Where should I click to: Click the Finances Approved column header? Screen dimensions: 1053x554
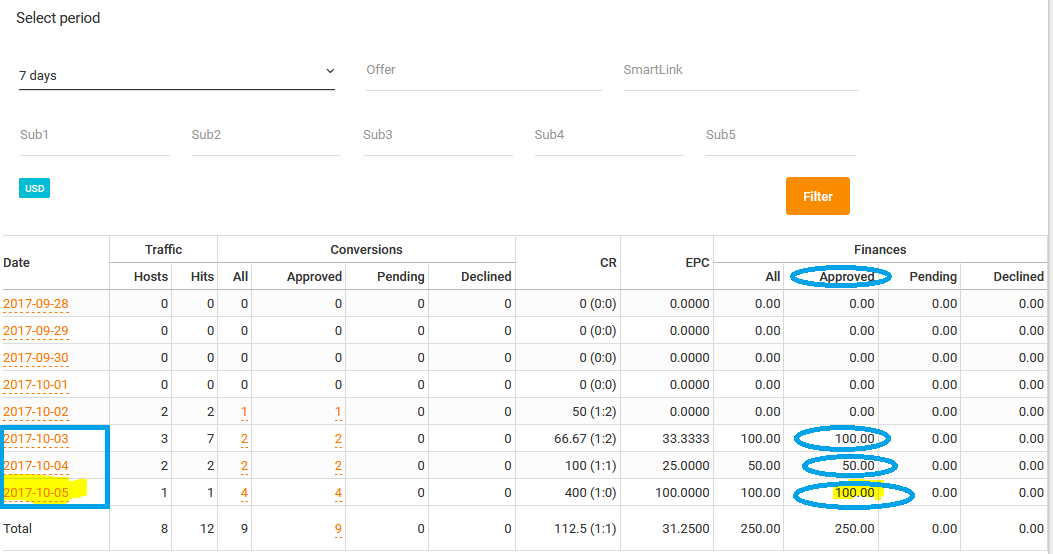tap(846, 277)
